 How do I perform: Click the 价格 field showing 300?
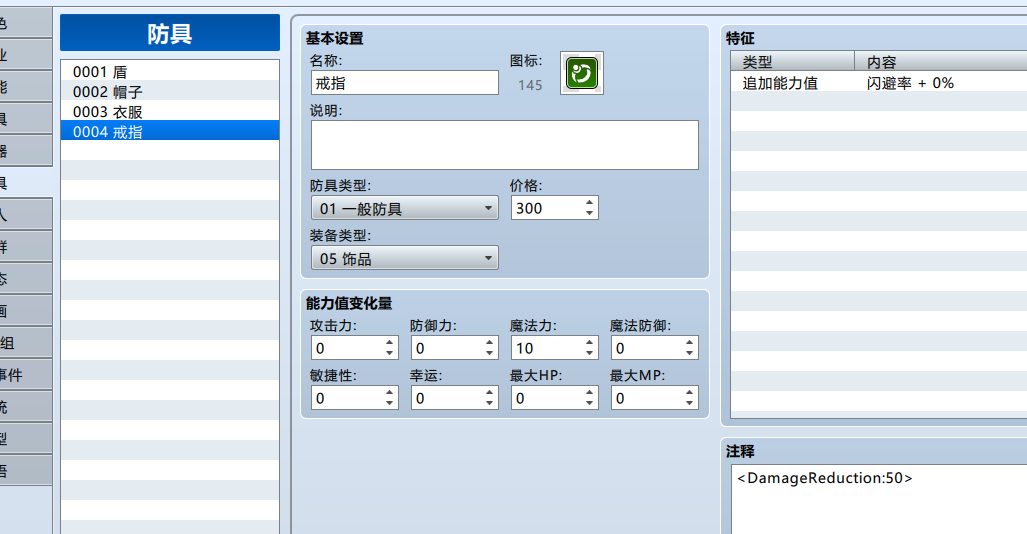pos(548,208)
